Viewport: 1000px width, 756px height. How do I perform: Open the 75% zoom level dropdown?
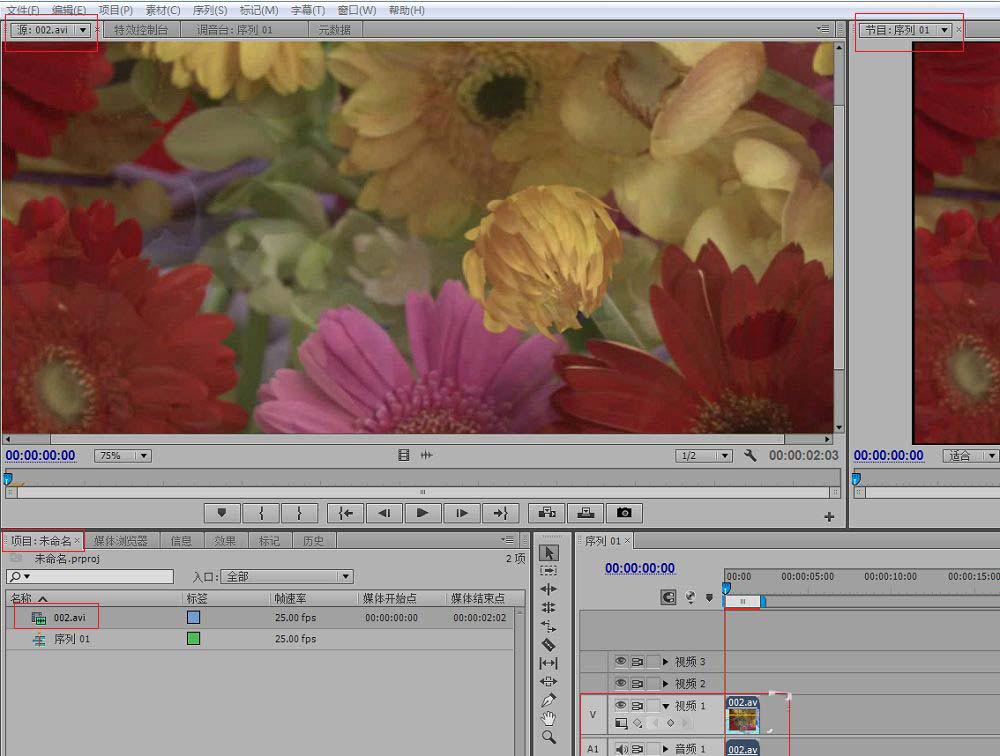(x=122, y=456)
